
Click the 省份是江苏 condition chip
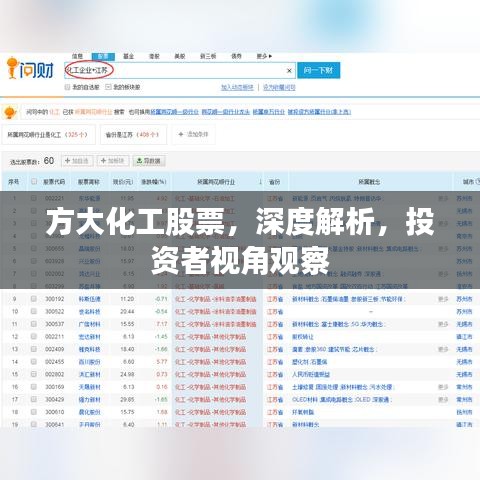133,134
